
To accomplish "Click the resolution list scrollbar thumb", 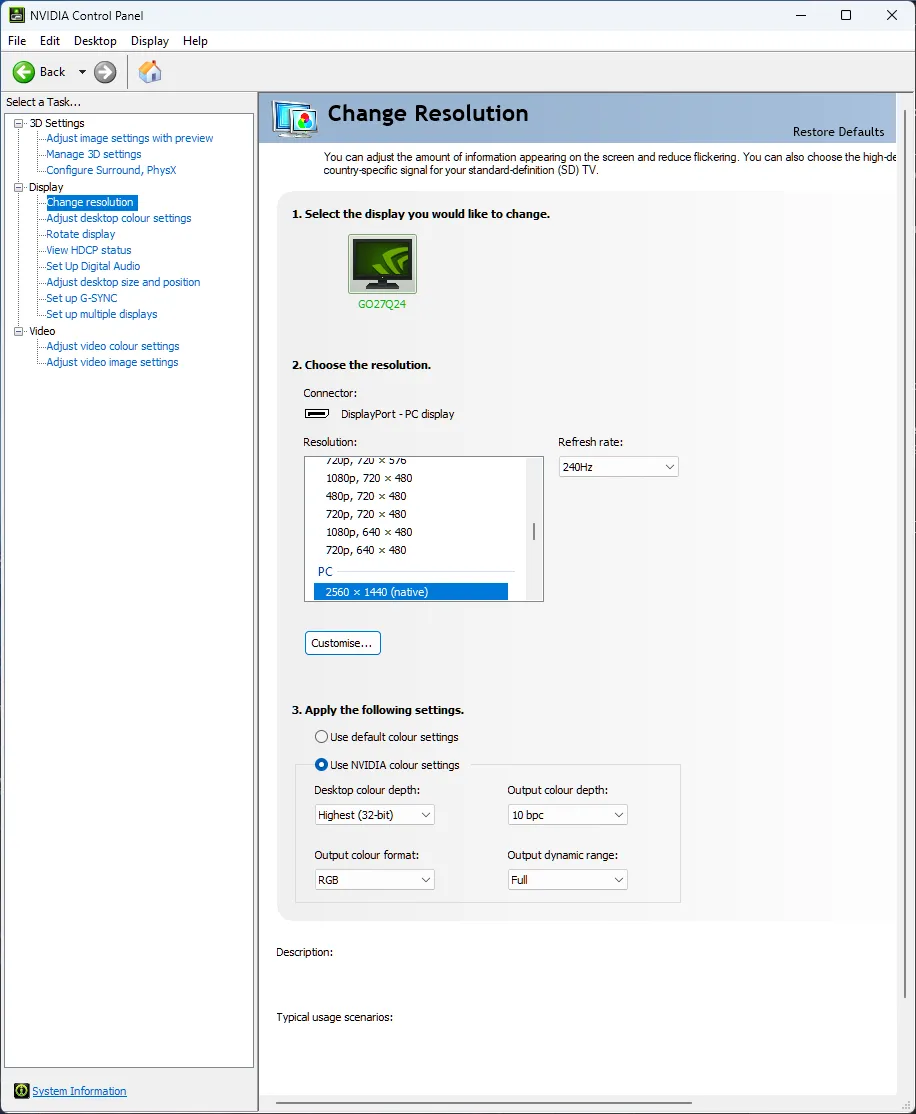I will click(x=534, y=531).
